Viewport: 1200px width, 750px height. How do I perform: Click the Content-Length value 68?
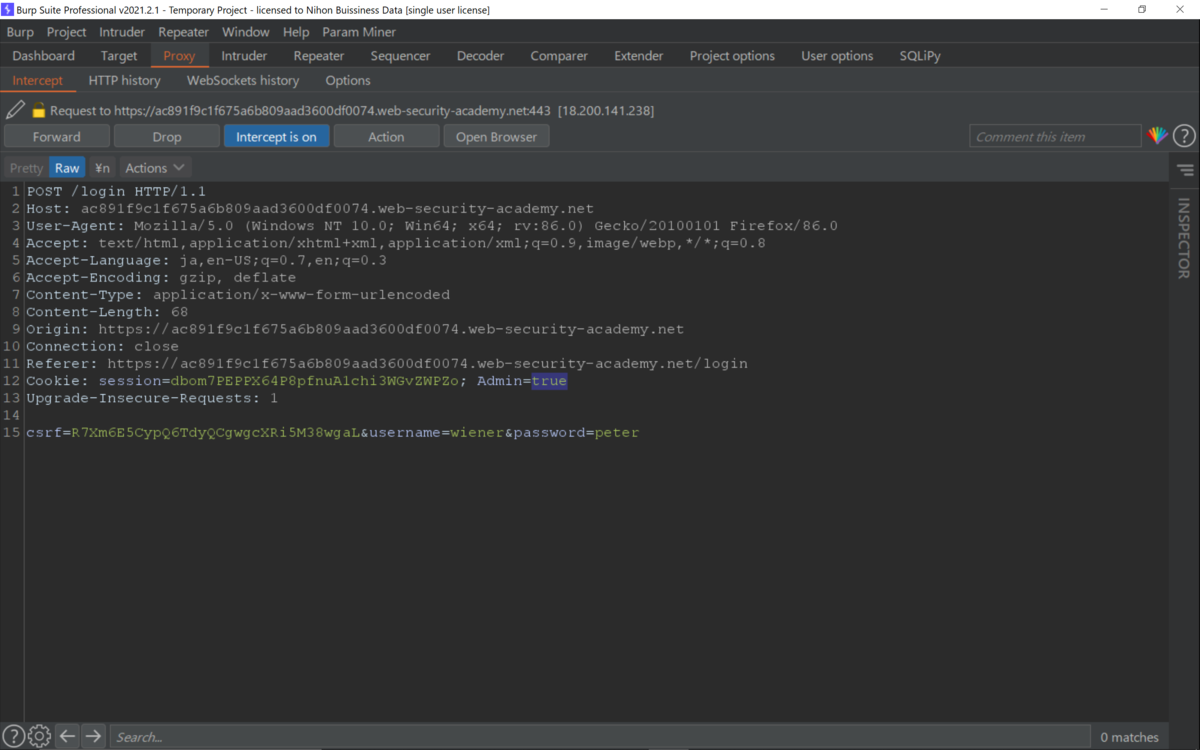click(x=179, y=312)
